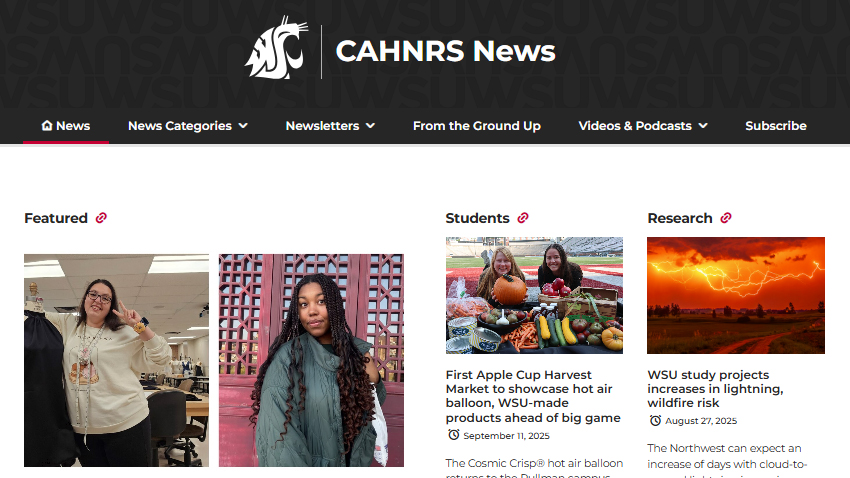This screenshot has height=478, width=850.
Task: Expand the Videos & Podcasts dropdown chevron
Action: coord(703,126)
